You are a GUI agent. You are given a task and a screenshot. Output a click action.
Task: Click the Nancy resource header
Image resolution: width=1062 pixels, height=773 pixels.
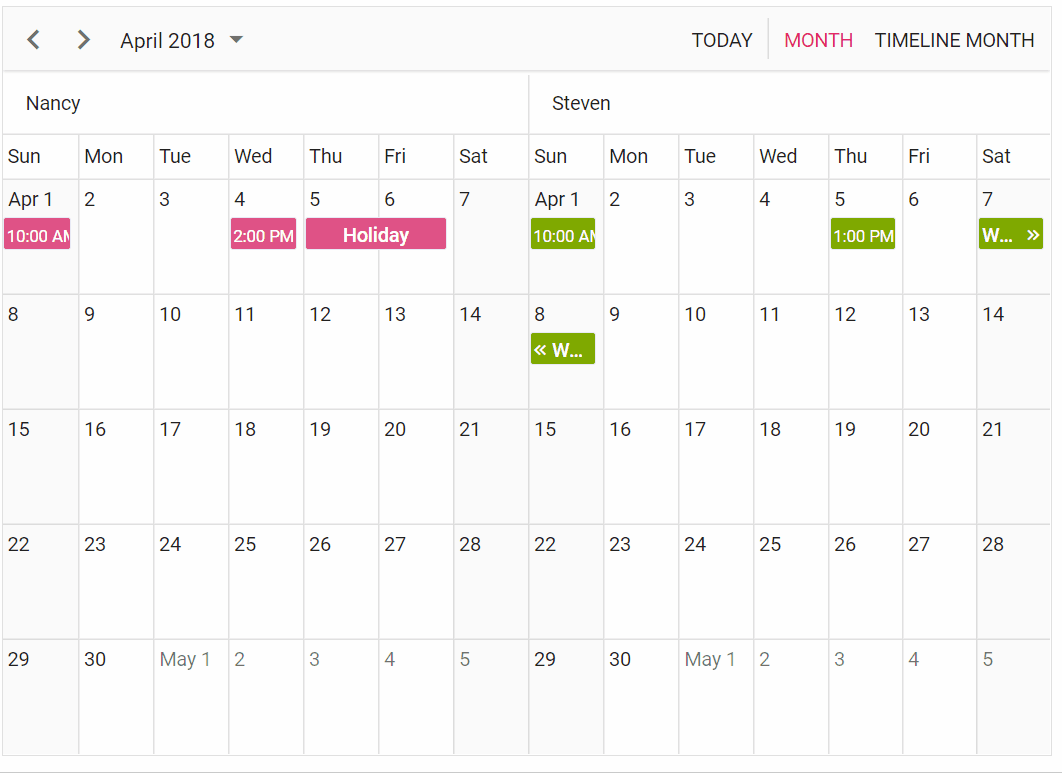[53, 103]
